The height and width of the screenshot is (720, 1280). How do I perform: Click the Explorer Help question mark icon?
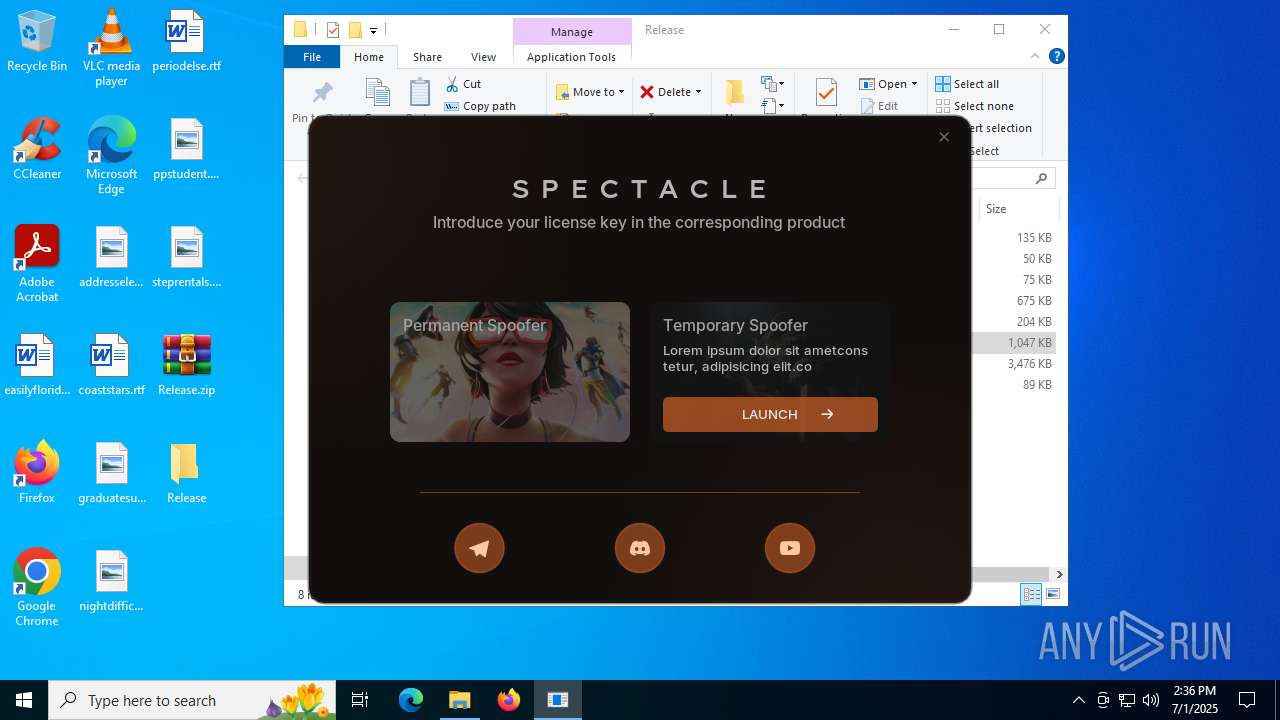point(1056,56)
